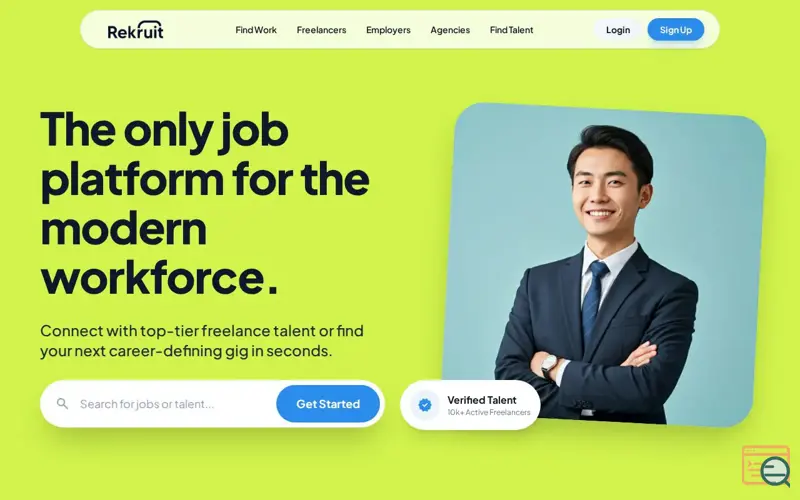The width and height of the screenshot is (800, 500).
Task: Click the browser search watermark icon
Action: (766, 466)
